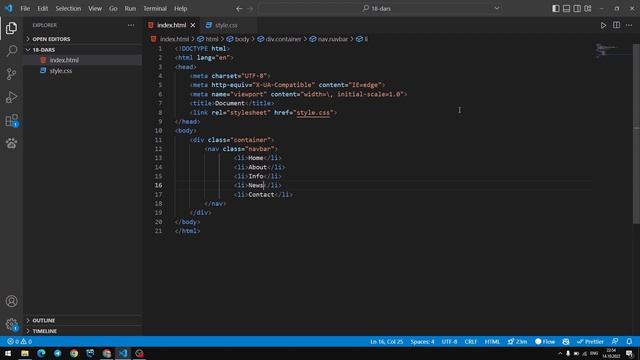Open the Accounts menu icon

tap(11, 301)
